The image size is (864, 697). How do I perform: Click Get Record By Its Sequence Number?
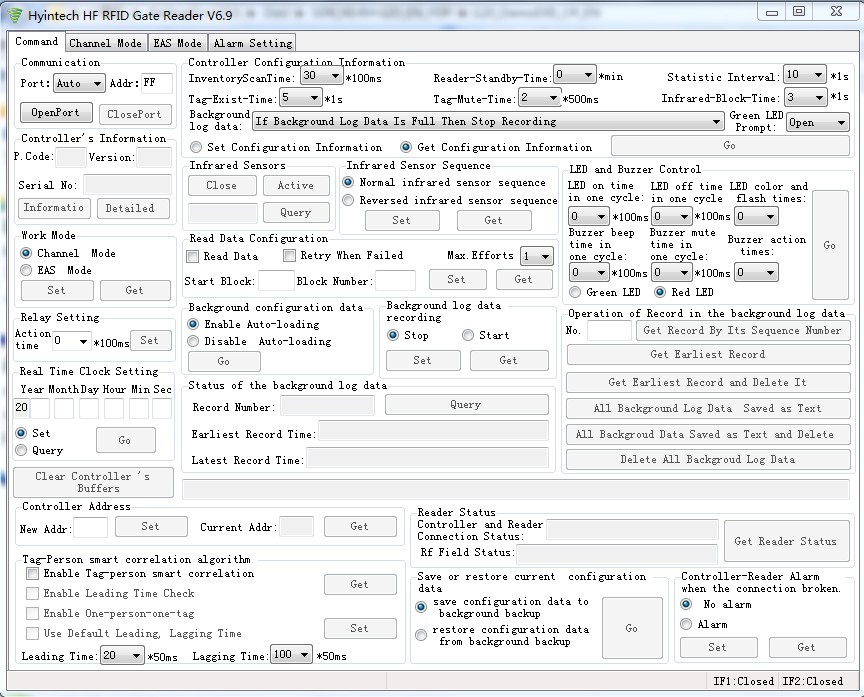[x=743, y=331]
